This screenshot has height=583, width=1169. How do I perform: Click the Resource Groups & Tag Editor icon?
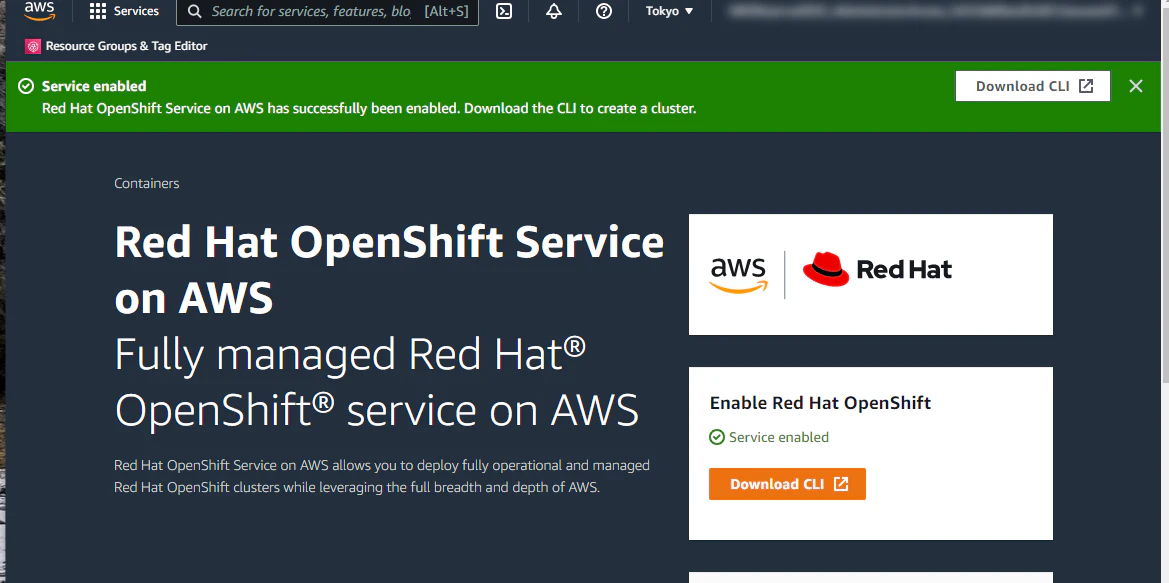tap(33, 46)
